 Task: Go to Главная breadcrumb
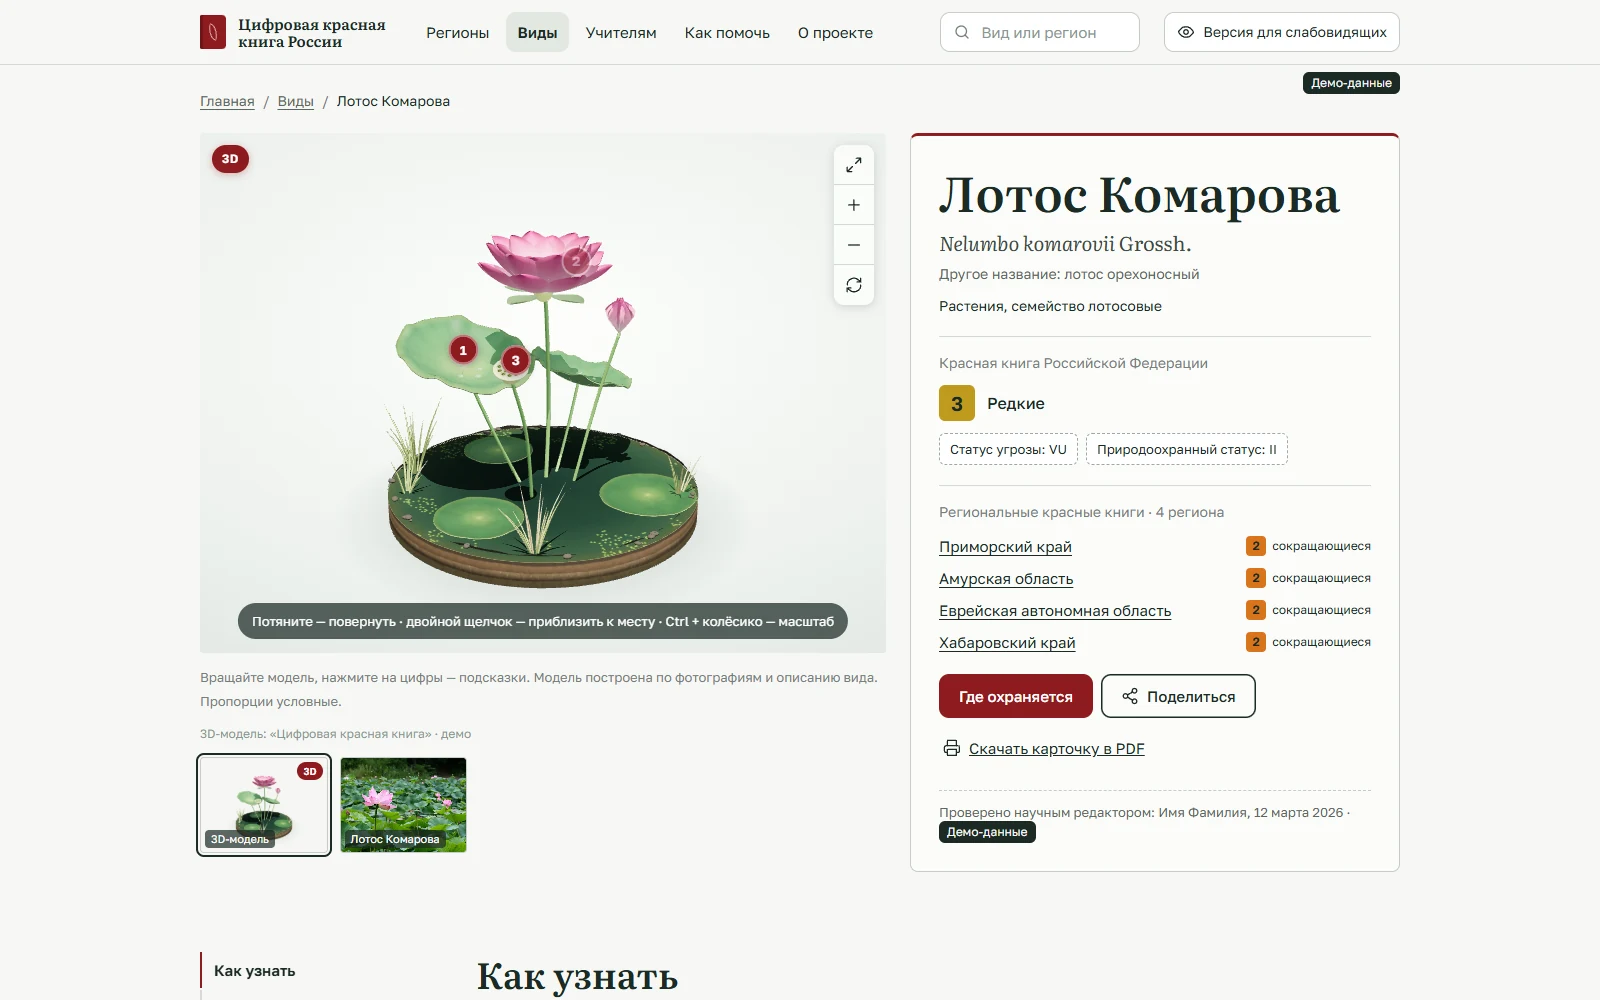(x=227, y=101)
